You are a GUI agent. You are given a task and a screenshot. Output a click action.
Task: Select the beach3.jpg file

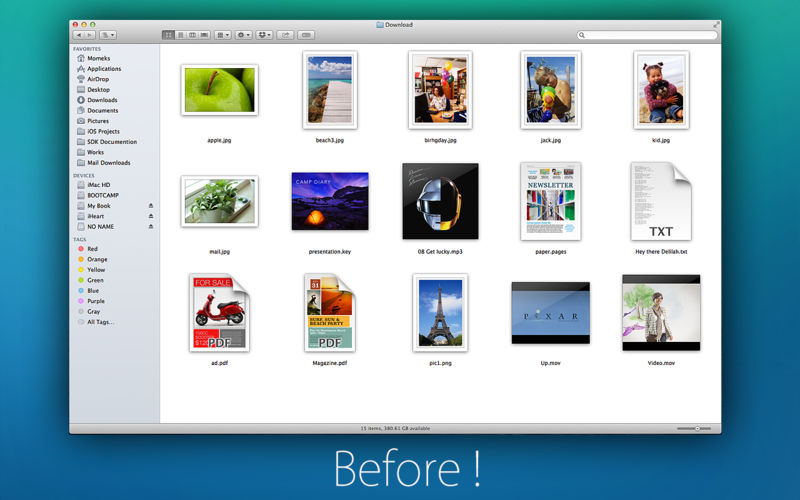pos(330,90)
